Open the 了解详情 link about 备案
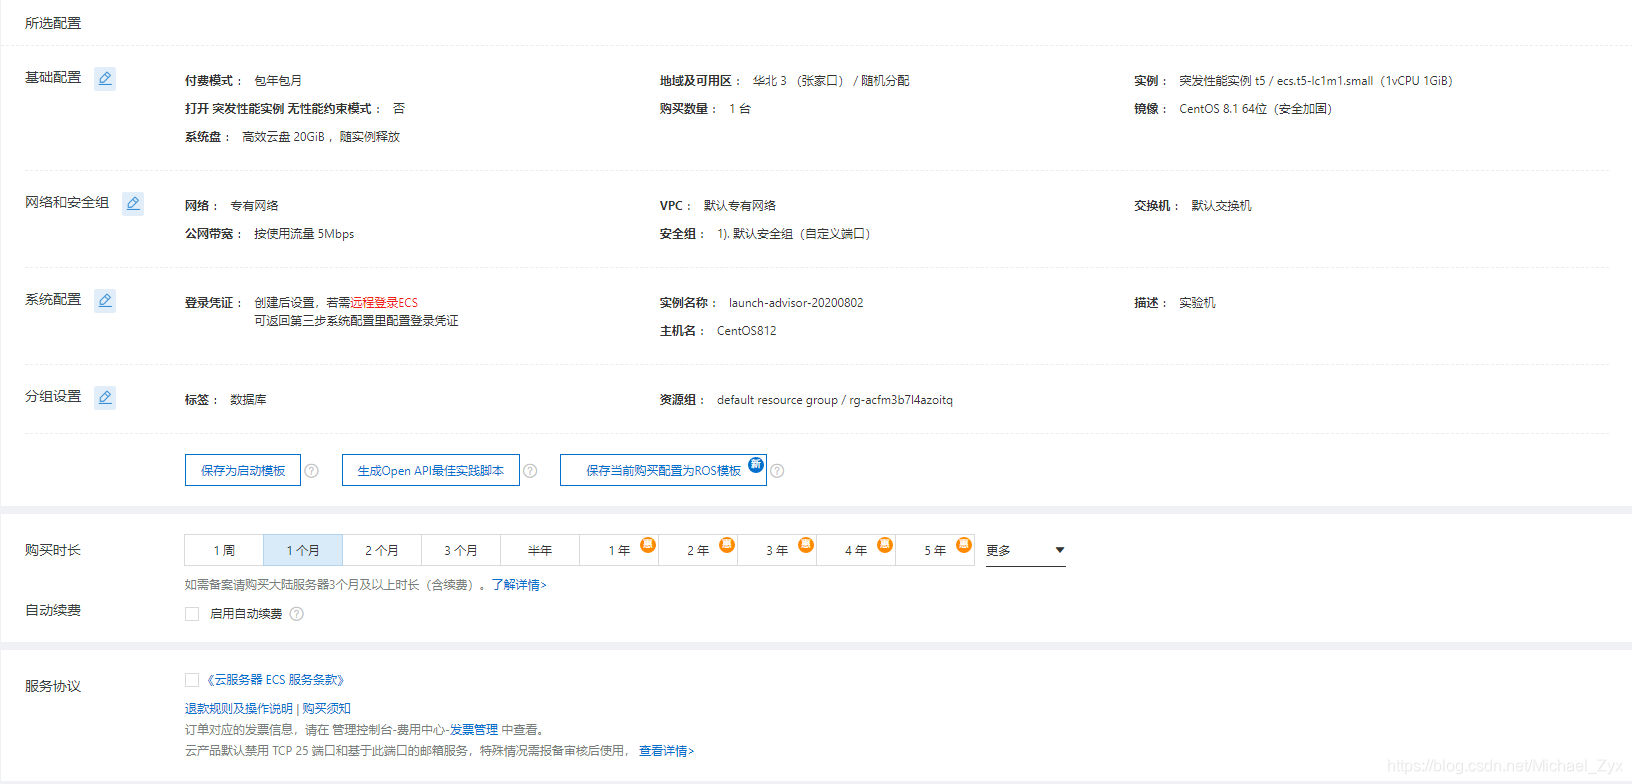 pyautogui.click(x=519, y=585)
